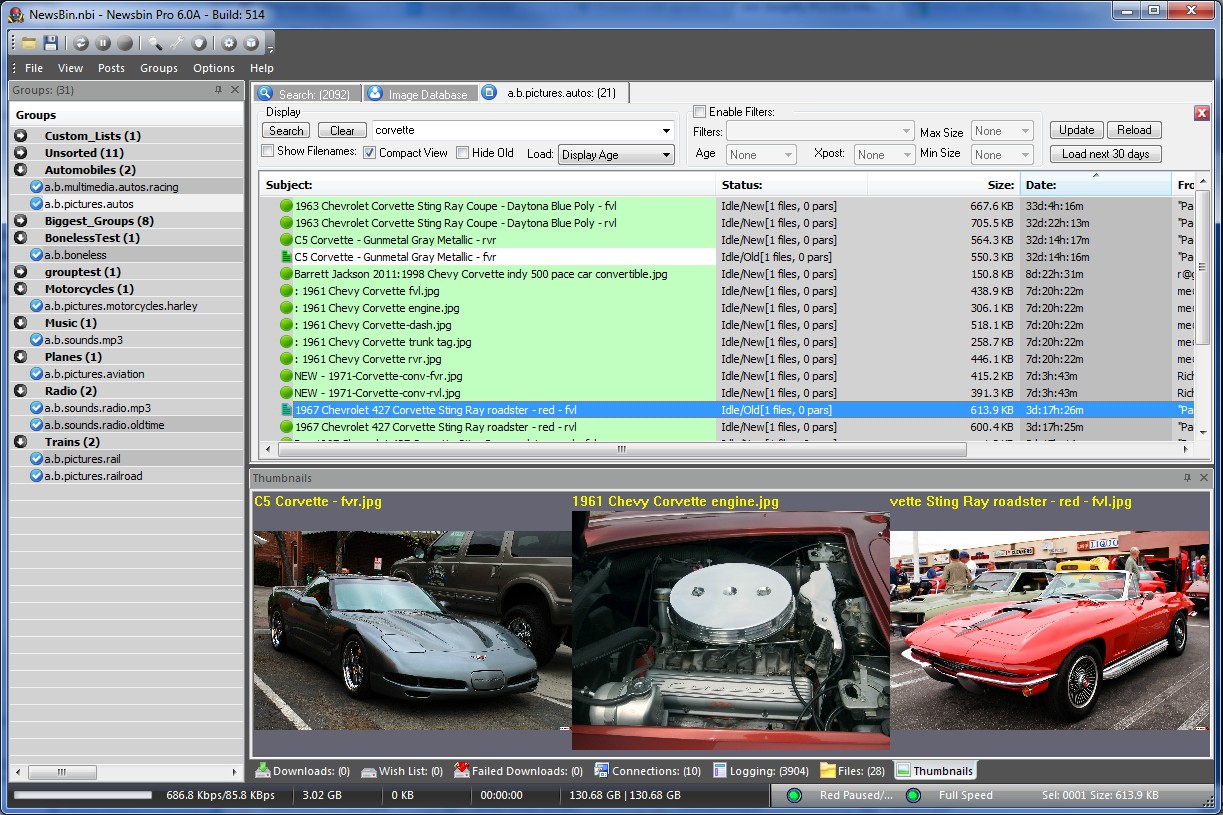Click green status icon for NEW - 1971-Corvette-conv-fvr.jpg
The image size is (1223, 815).
pyautogui.click(x=286, y=376)
